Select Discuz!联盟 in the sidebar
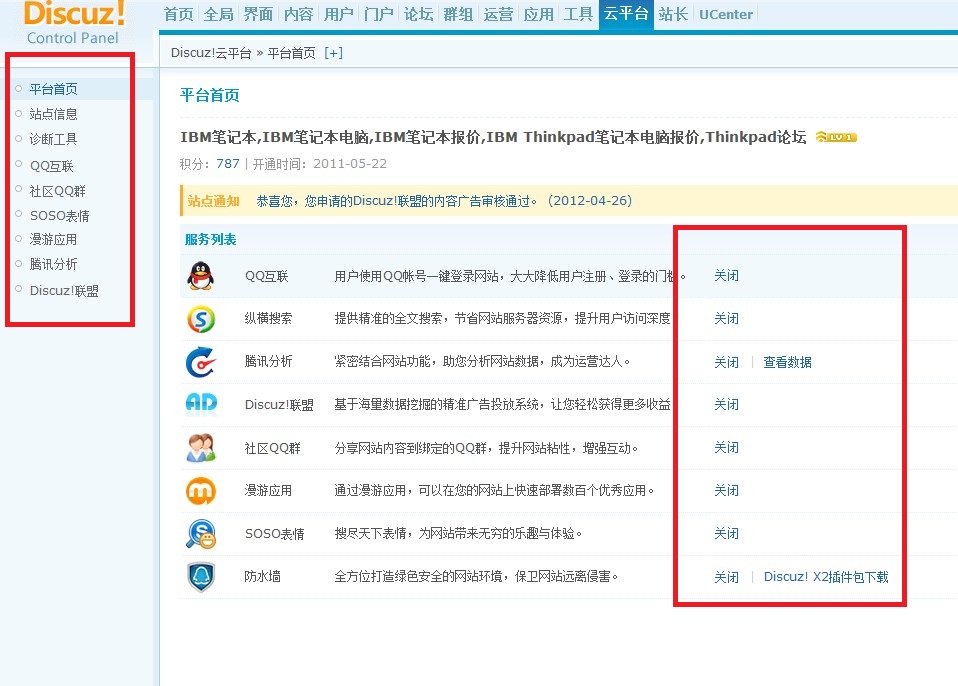This screenshot has height=686, width=958. 64,291
